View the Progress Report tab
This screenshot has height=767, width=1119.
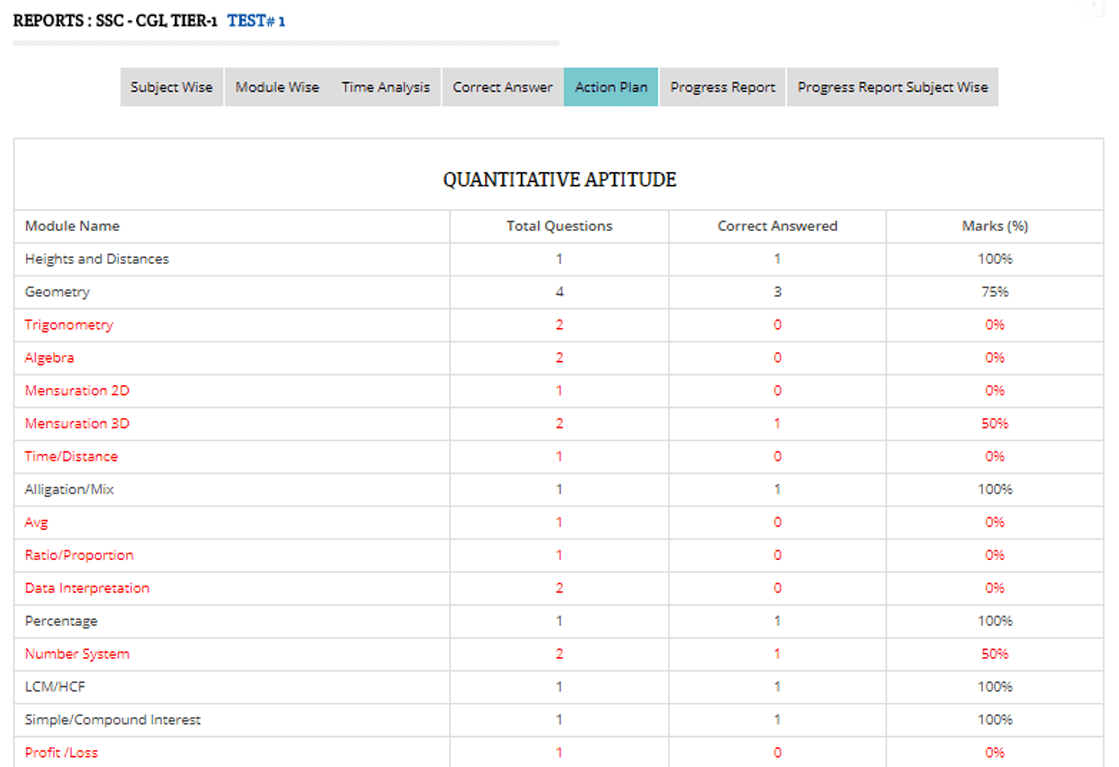pyautogui.click(x=722, y=87)
